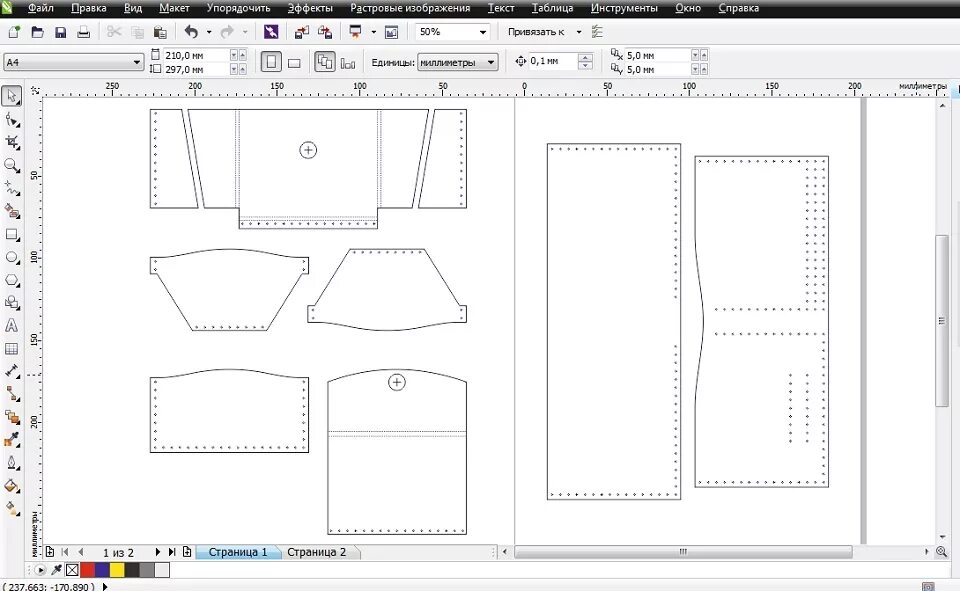This screenshot has width=960, height=591.
Task: Select the Interactive fill tool
Action: pos(12,510)
